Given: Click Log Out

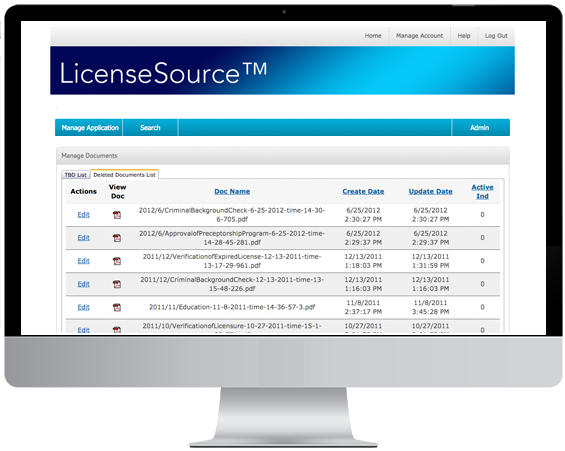Looking at the screenshot, I should [x=496, y=36].
